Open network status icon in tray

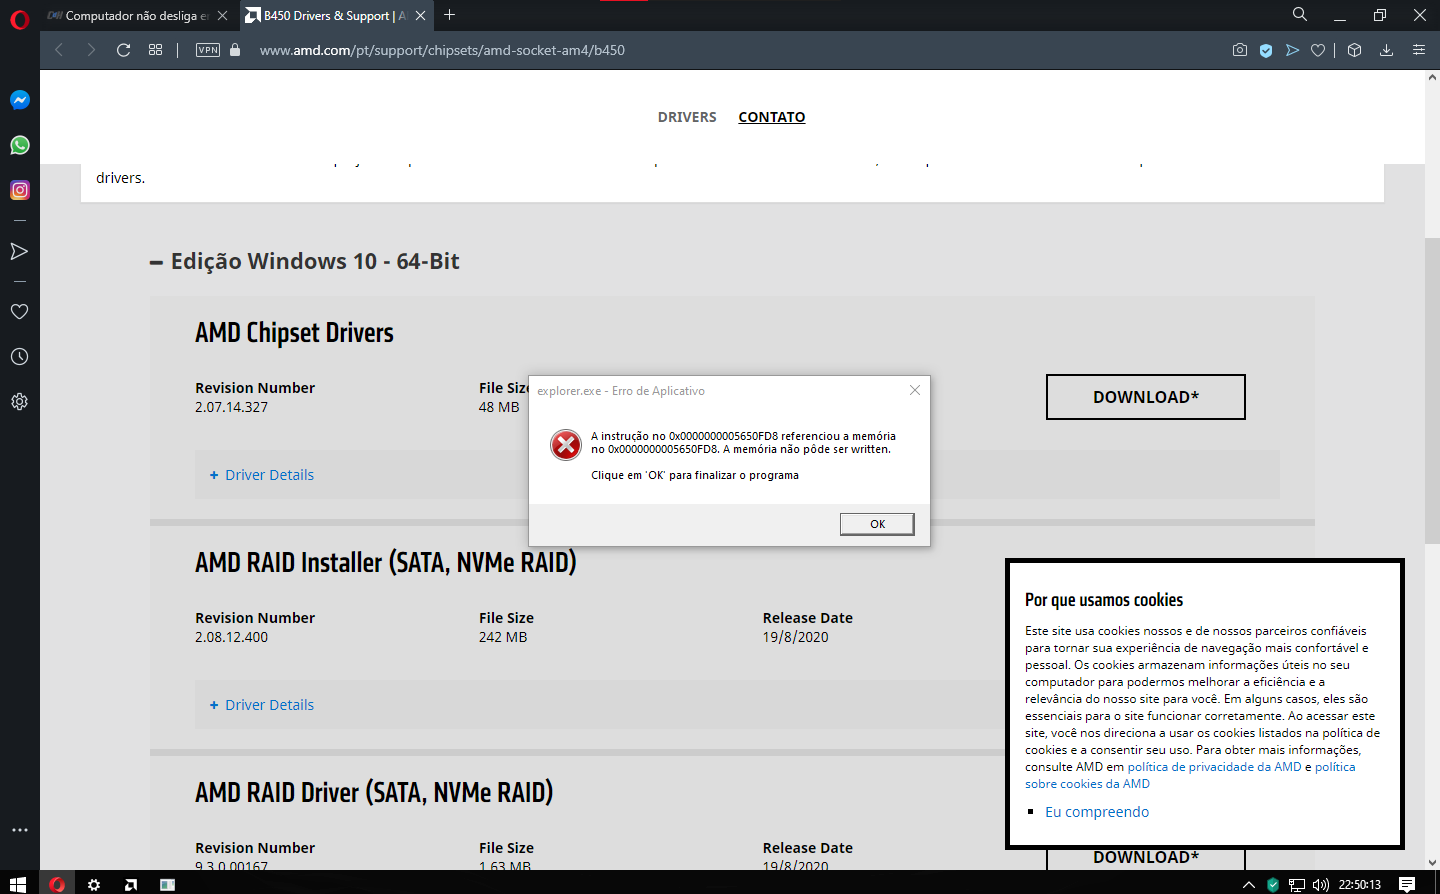pyautogui.click(x=1297, y=884)
